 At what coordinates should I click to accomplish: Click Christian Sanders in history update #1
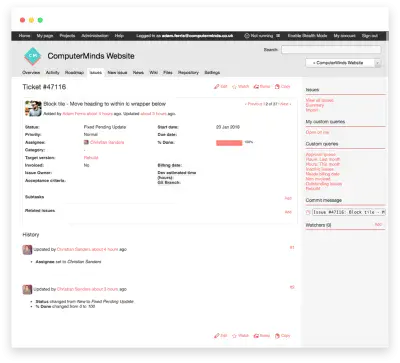[74, 249]
